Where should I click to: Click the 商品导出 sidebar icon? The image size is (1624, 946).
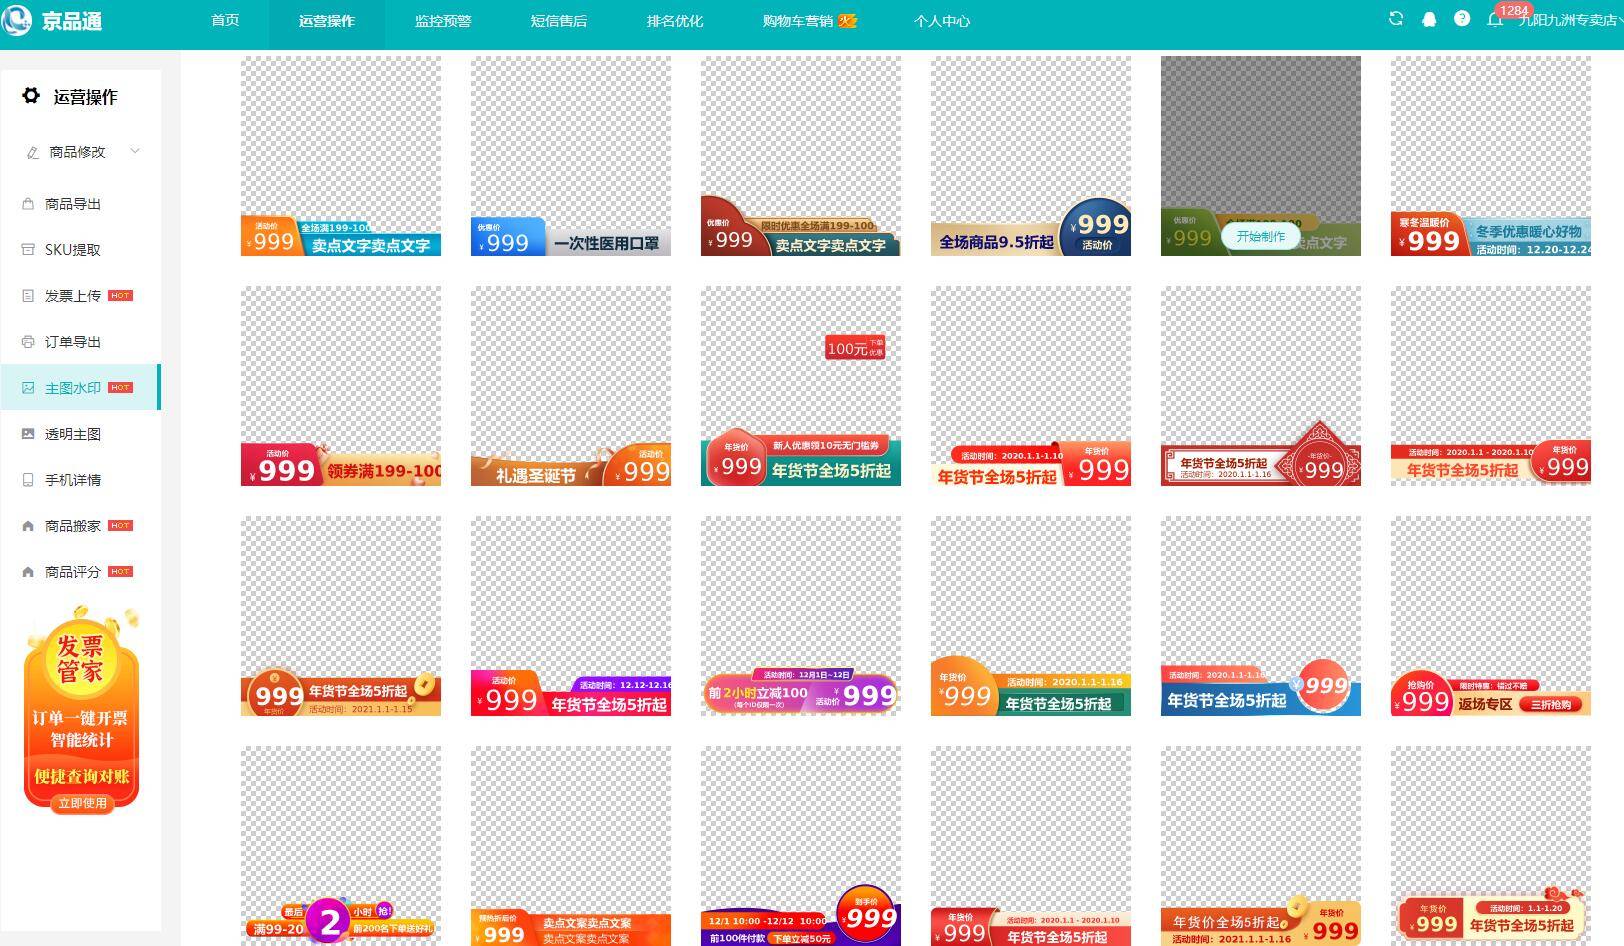pyautogui.click(x=28, y=204)
